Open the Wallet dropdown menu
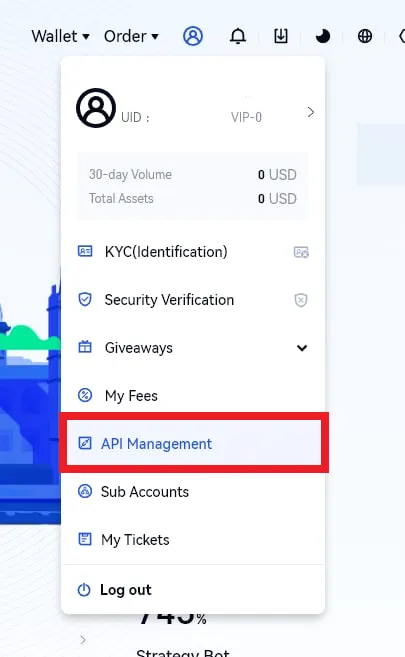This screenshot has height=657, width=405. coord(60,36)
